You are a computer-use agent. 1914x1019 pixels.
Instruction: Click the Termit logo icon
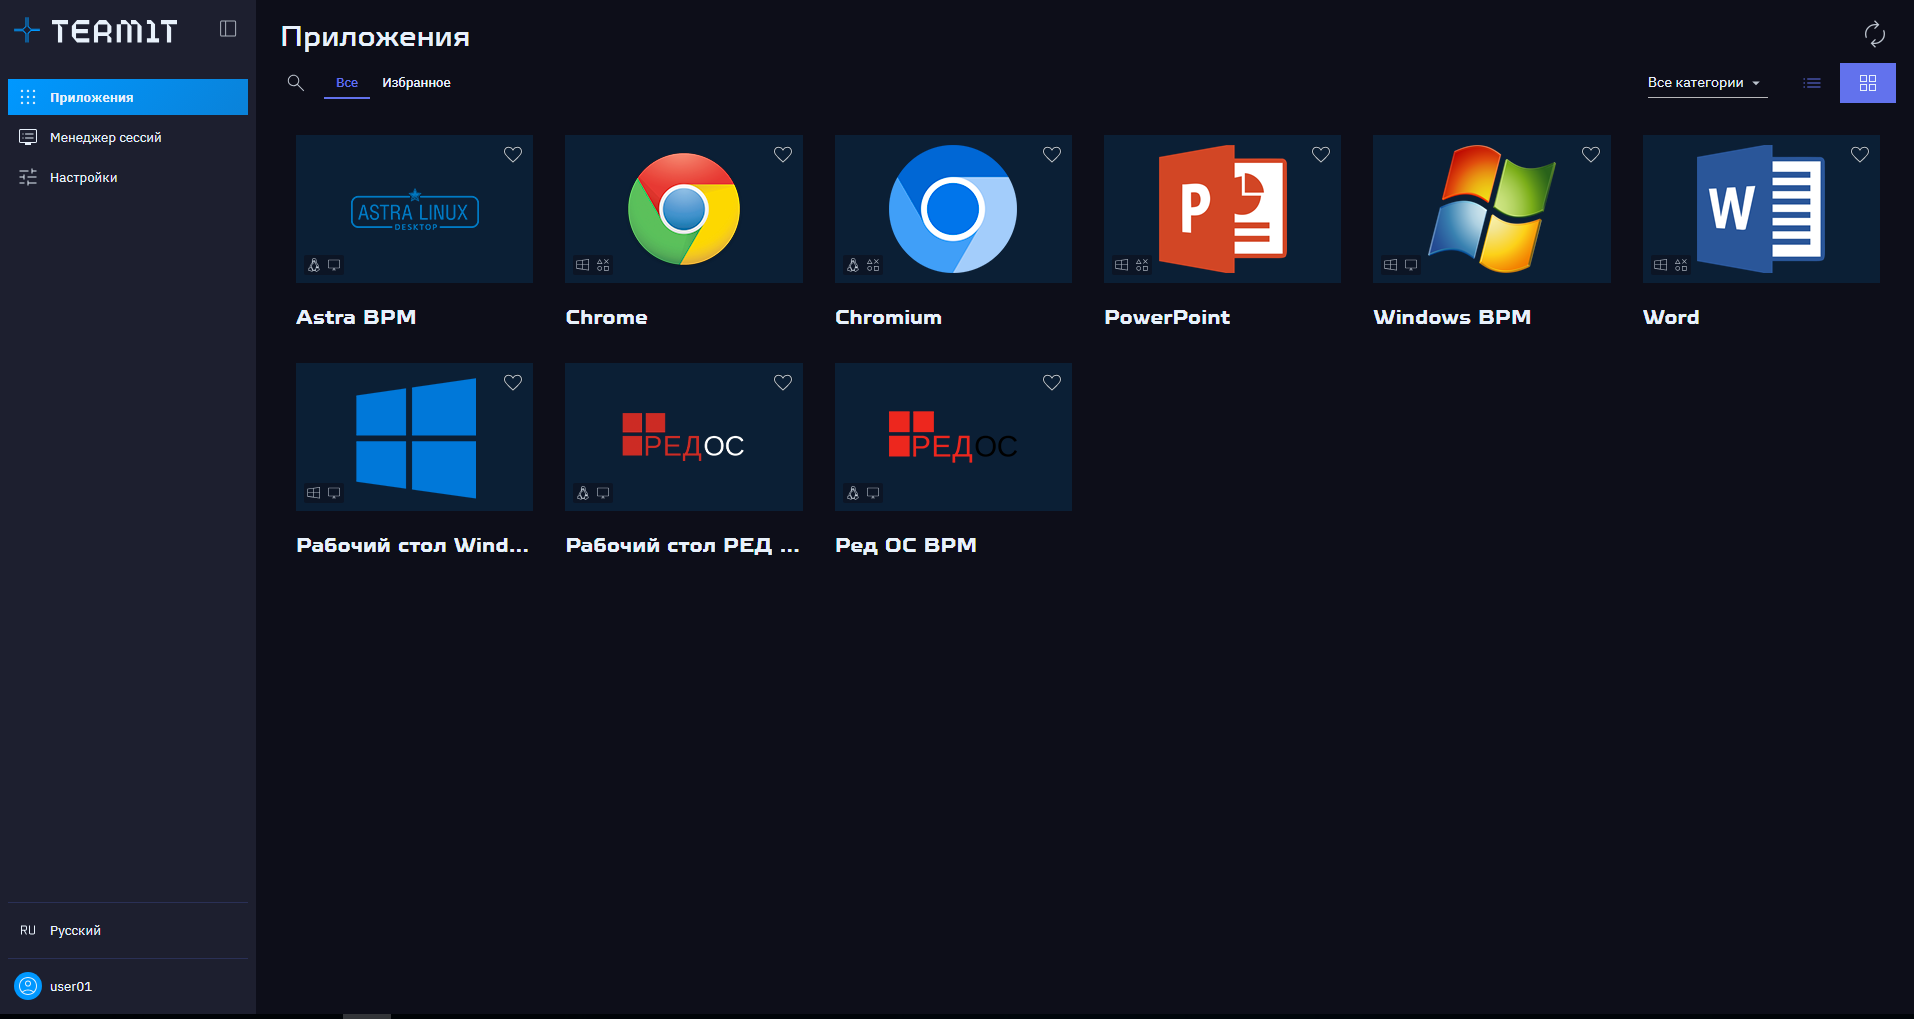point(27,31)
